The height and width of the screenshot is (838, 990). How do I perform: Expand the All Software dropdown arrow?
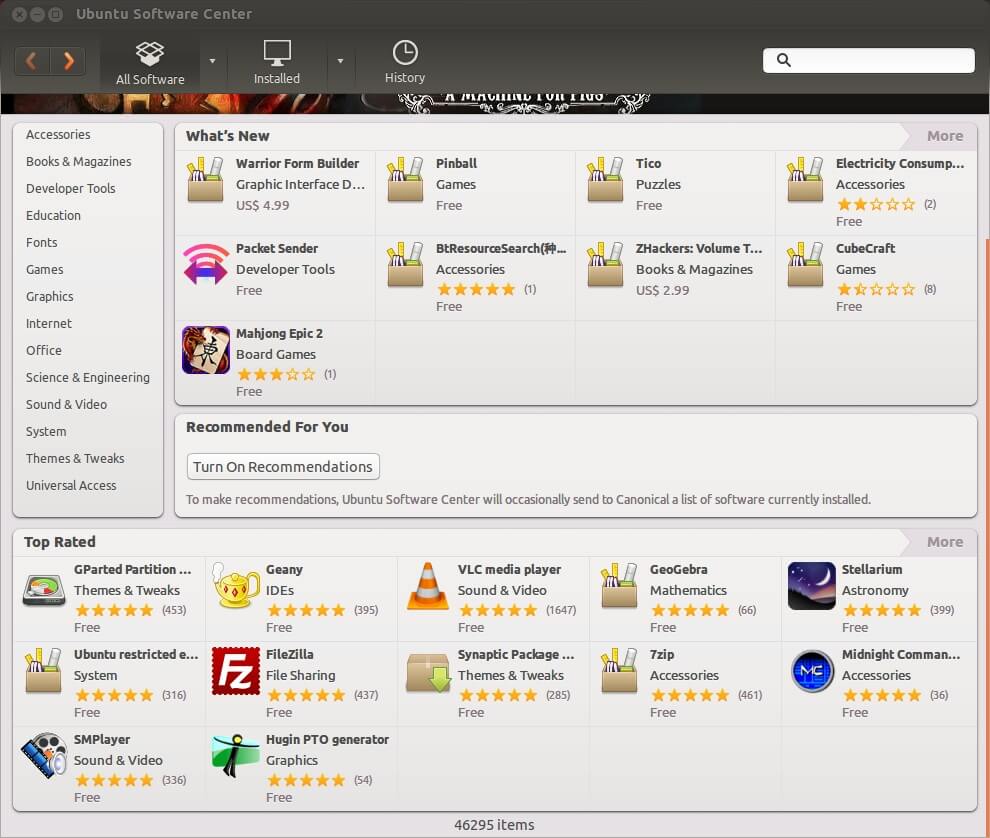click(x=211, y=60)
